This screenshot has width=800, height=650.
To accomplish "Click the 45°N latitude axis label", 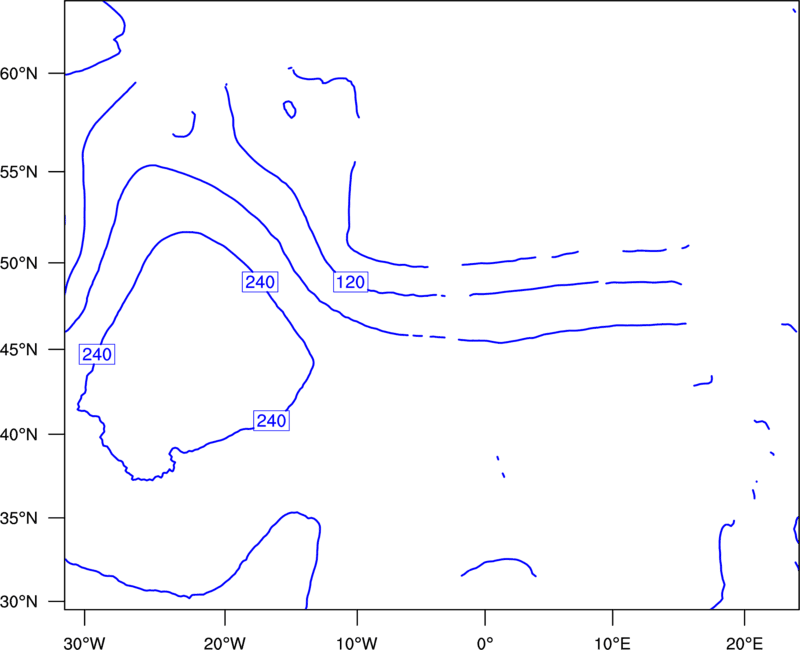I will (x=19, y=349).
